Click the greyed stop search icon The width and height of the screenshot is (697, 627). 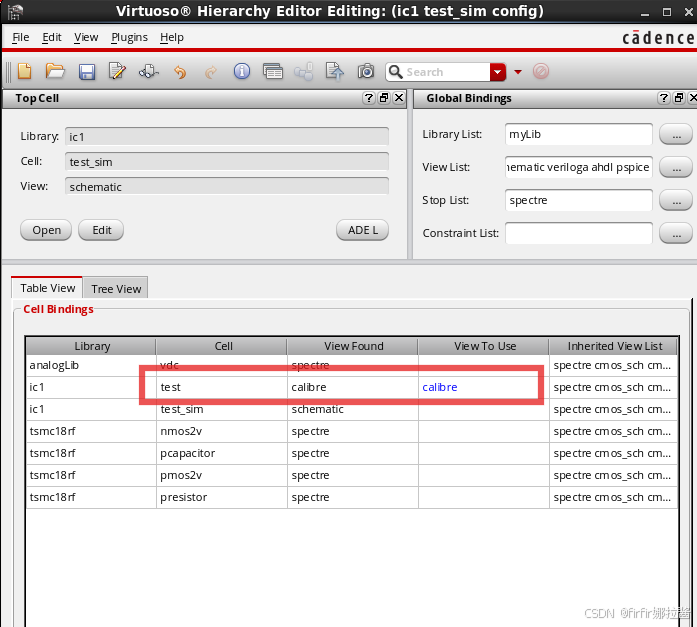point(541,71)
